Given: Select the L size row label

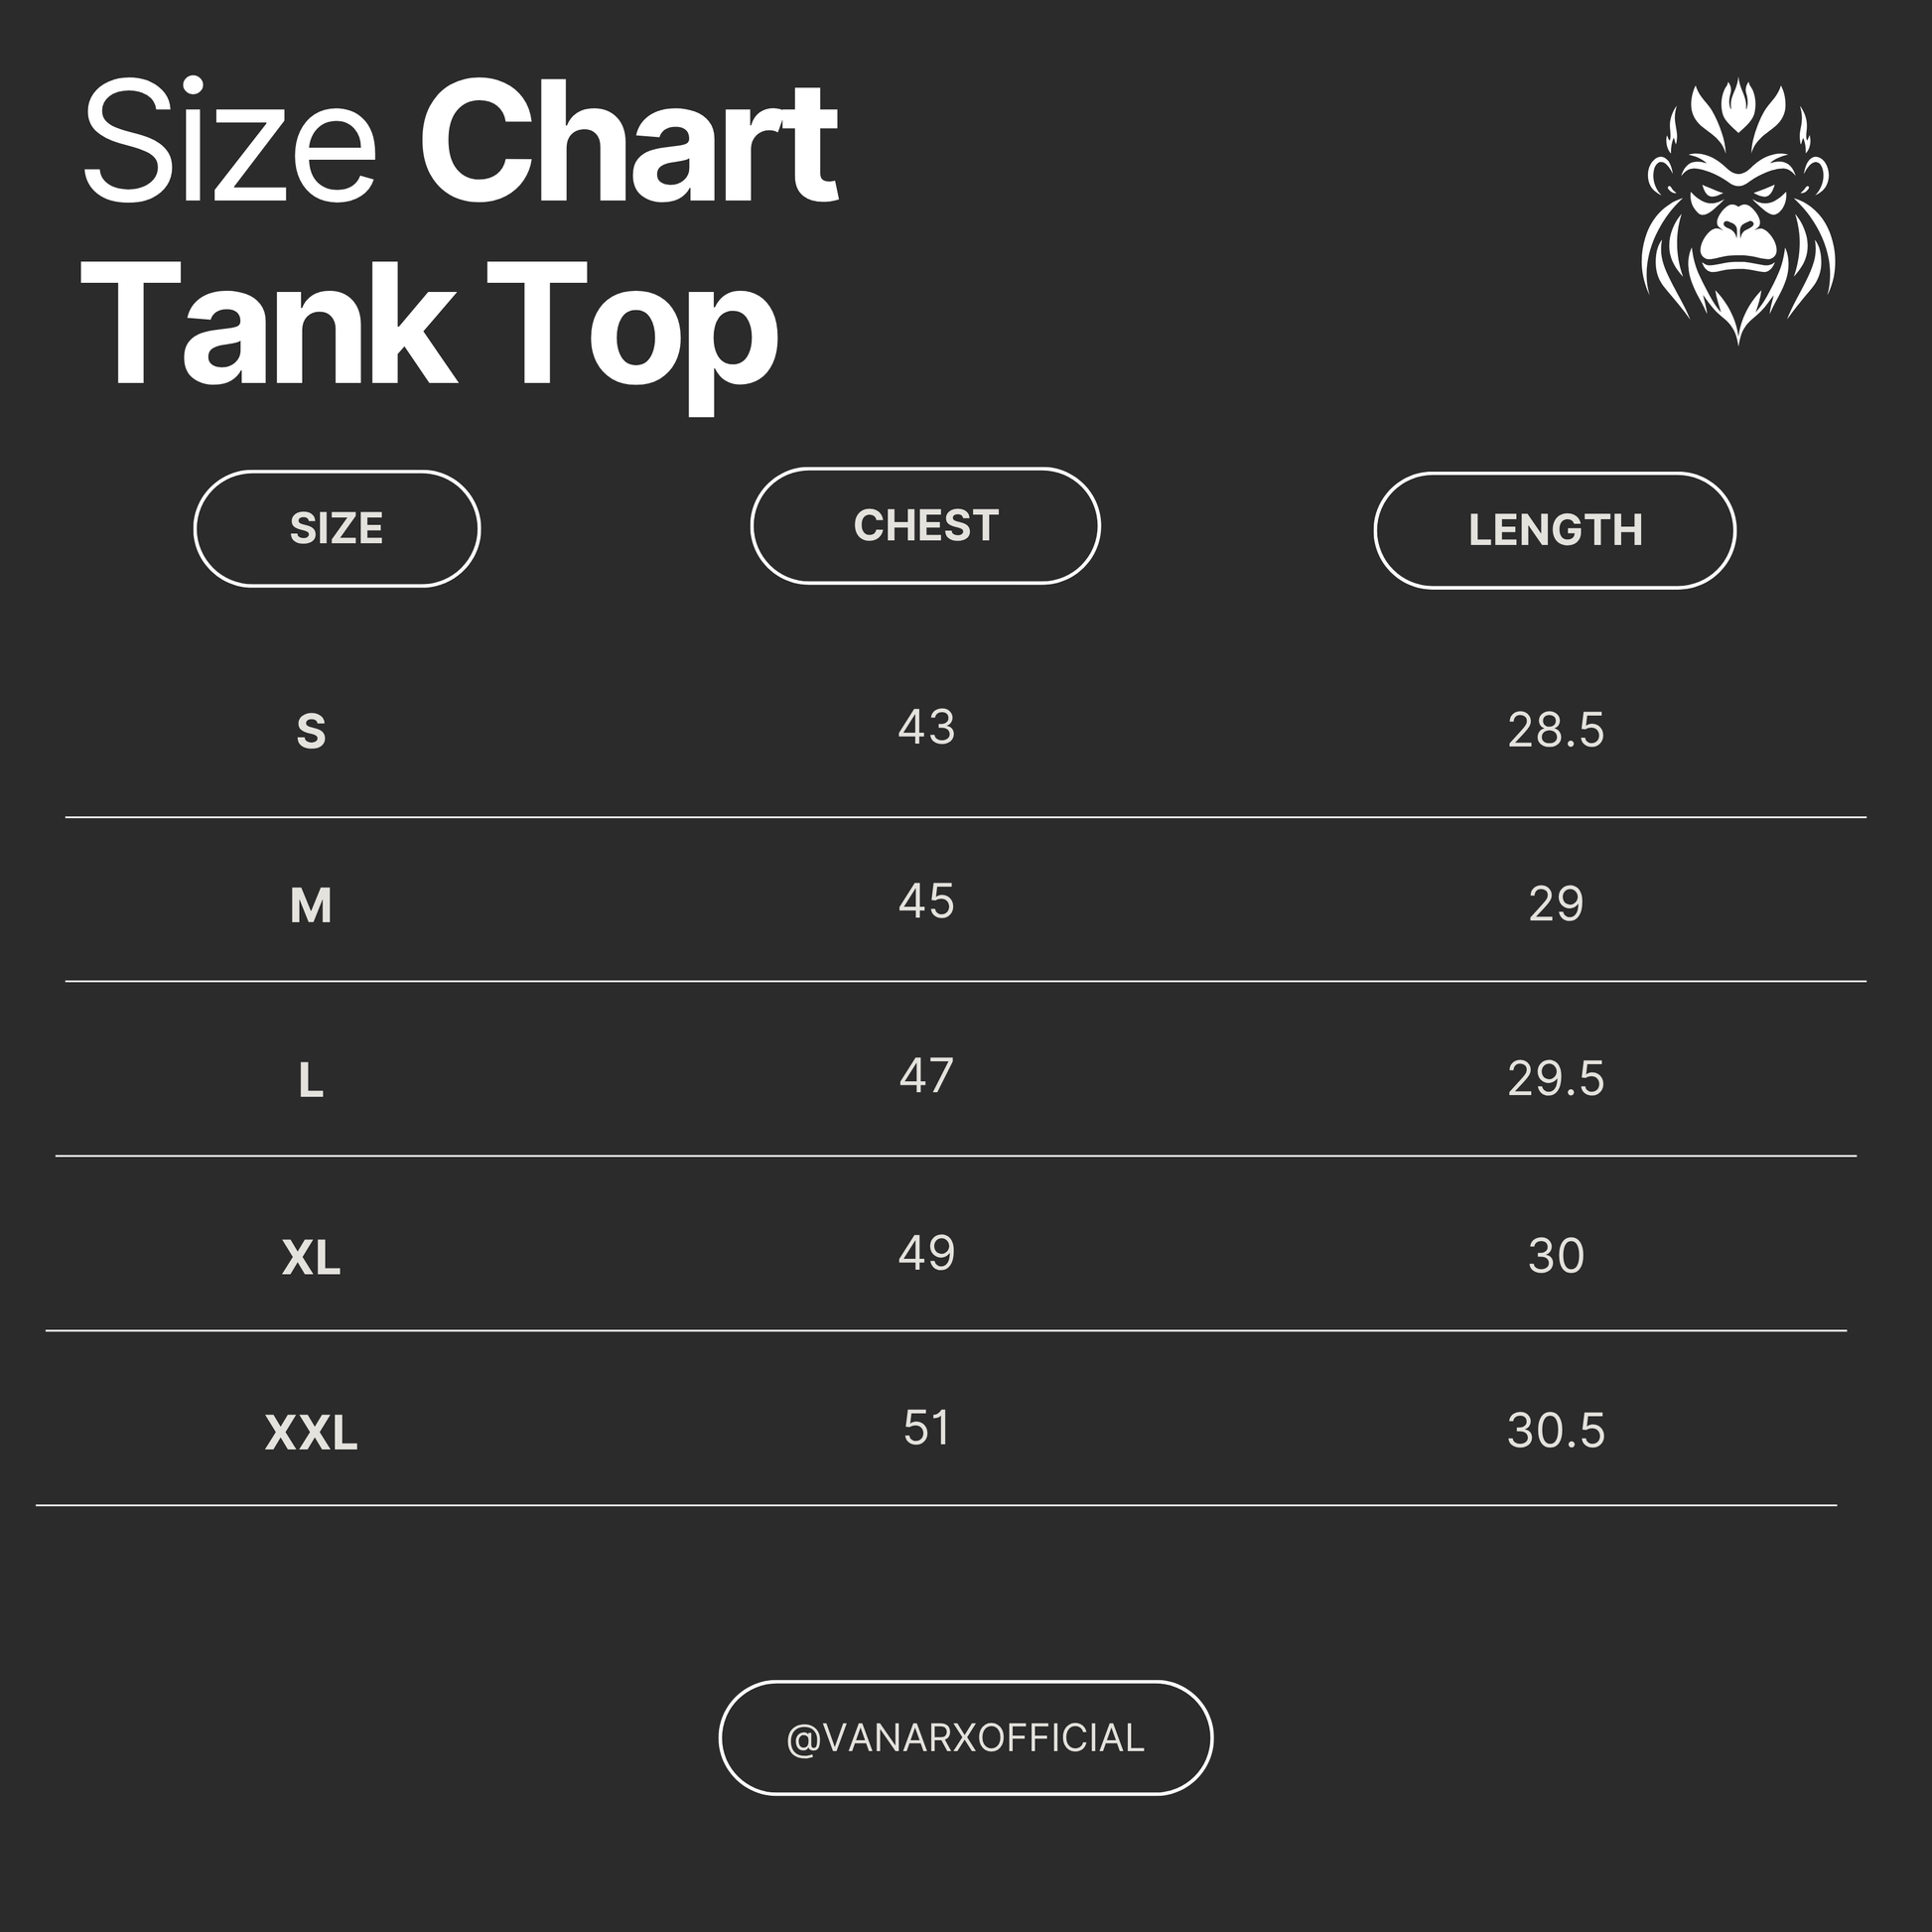Looking at the screenshot, I should [311, 1081].
